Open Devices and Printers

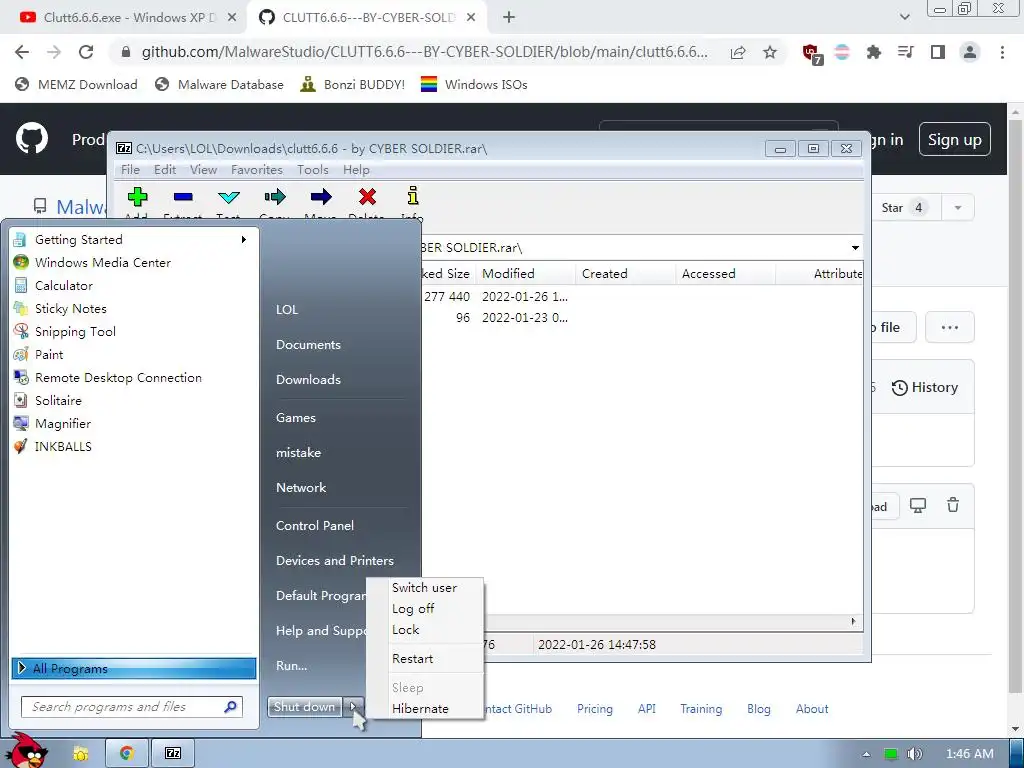334,560
